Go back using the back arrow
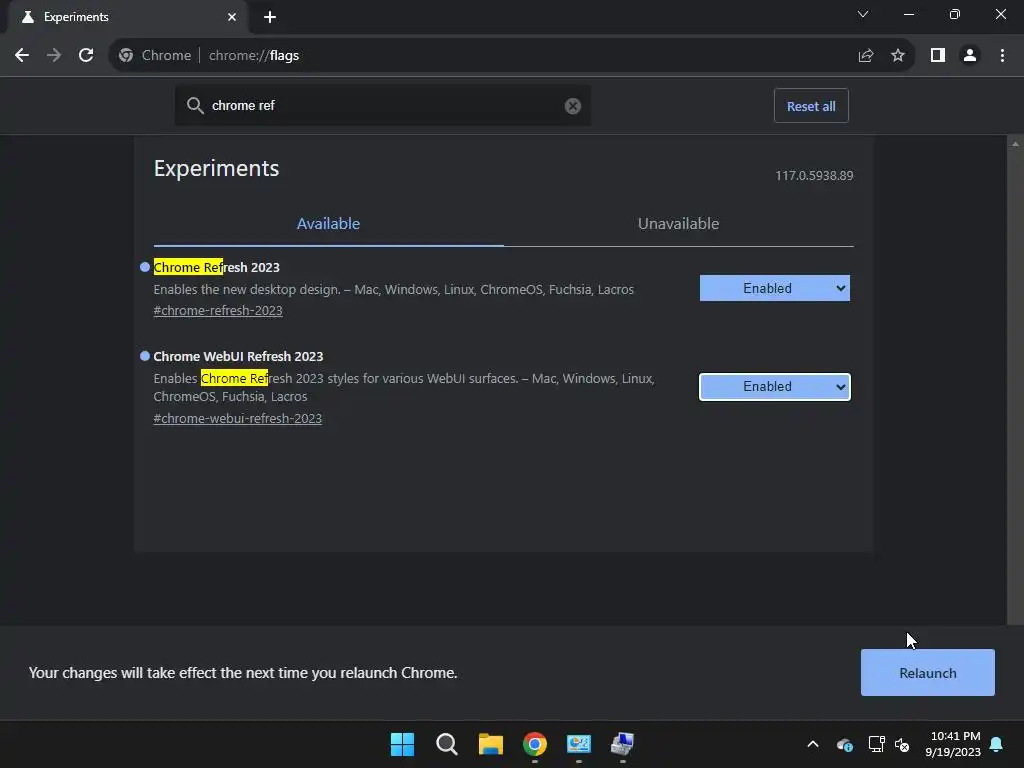The image size is (1024, 768). [x=22, y=56]
